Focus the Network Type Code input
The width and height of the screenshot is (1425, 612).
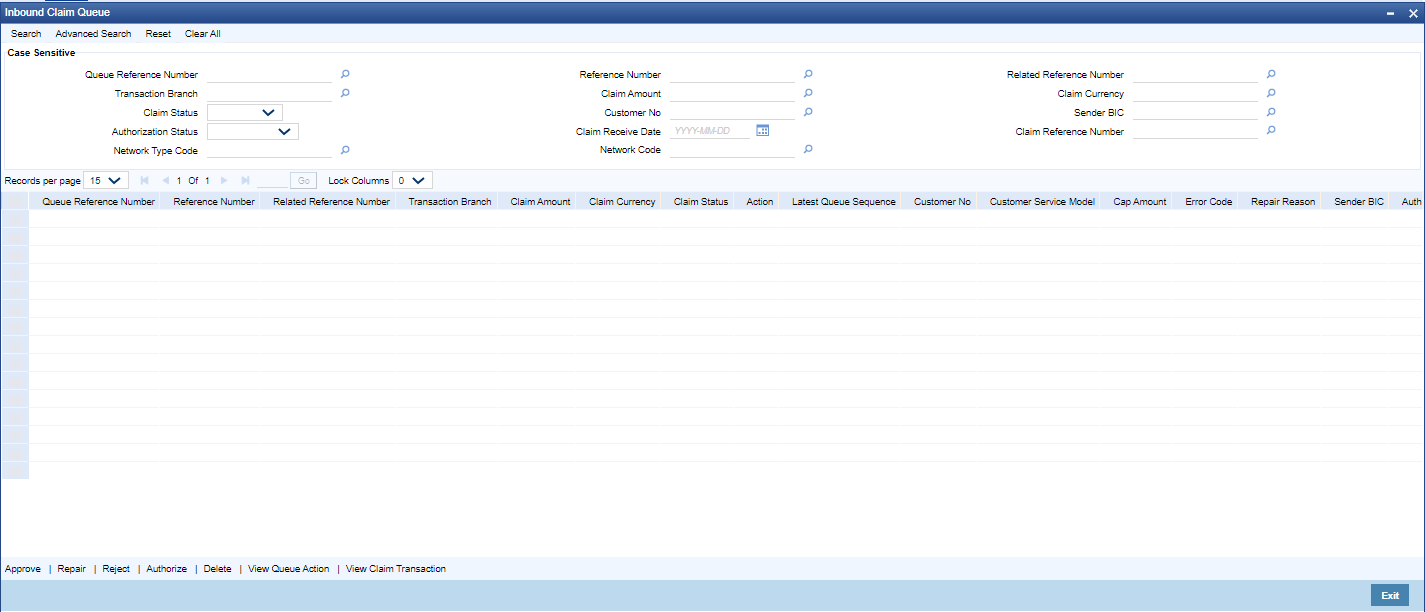[x=269, y=150]
